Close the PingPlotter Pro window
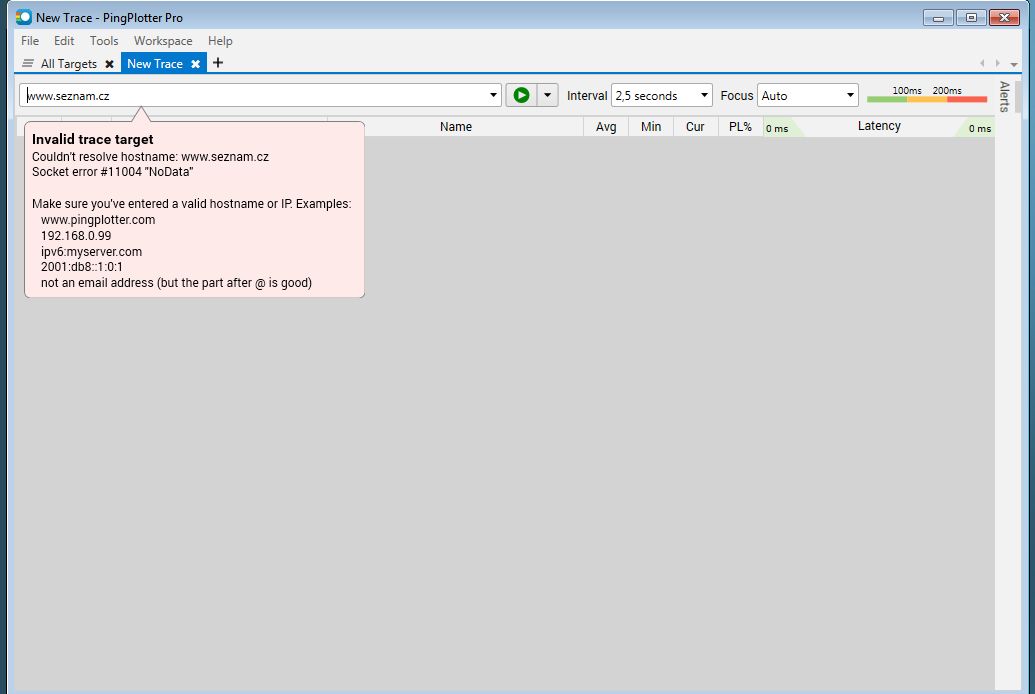This screenshot has height=694, width=1035. point(1004,18)
